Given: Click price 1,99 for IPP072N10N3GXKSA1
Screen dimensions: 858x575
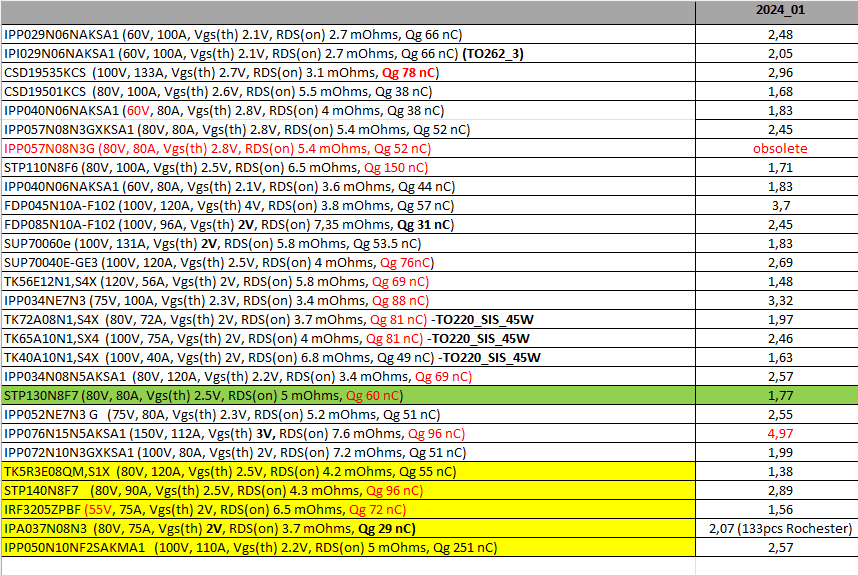Looking at the screenshot, I should pos(776,453).
